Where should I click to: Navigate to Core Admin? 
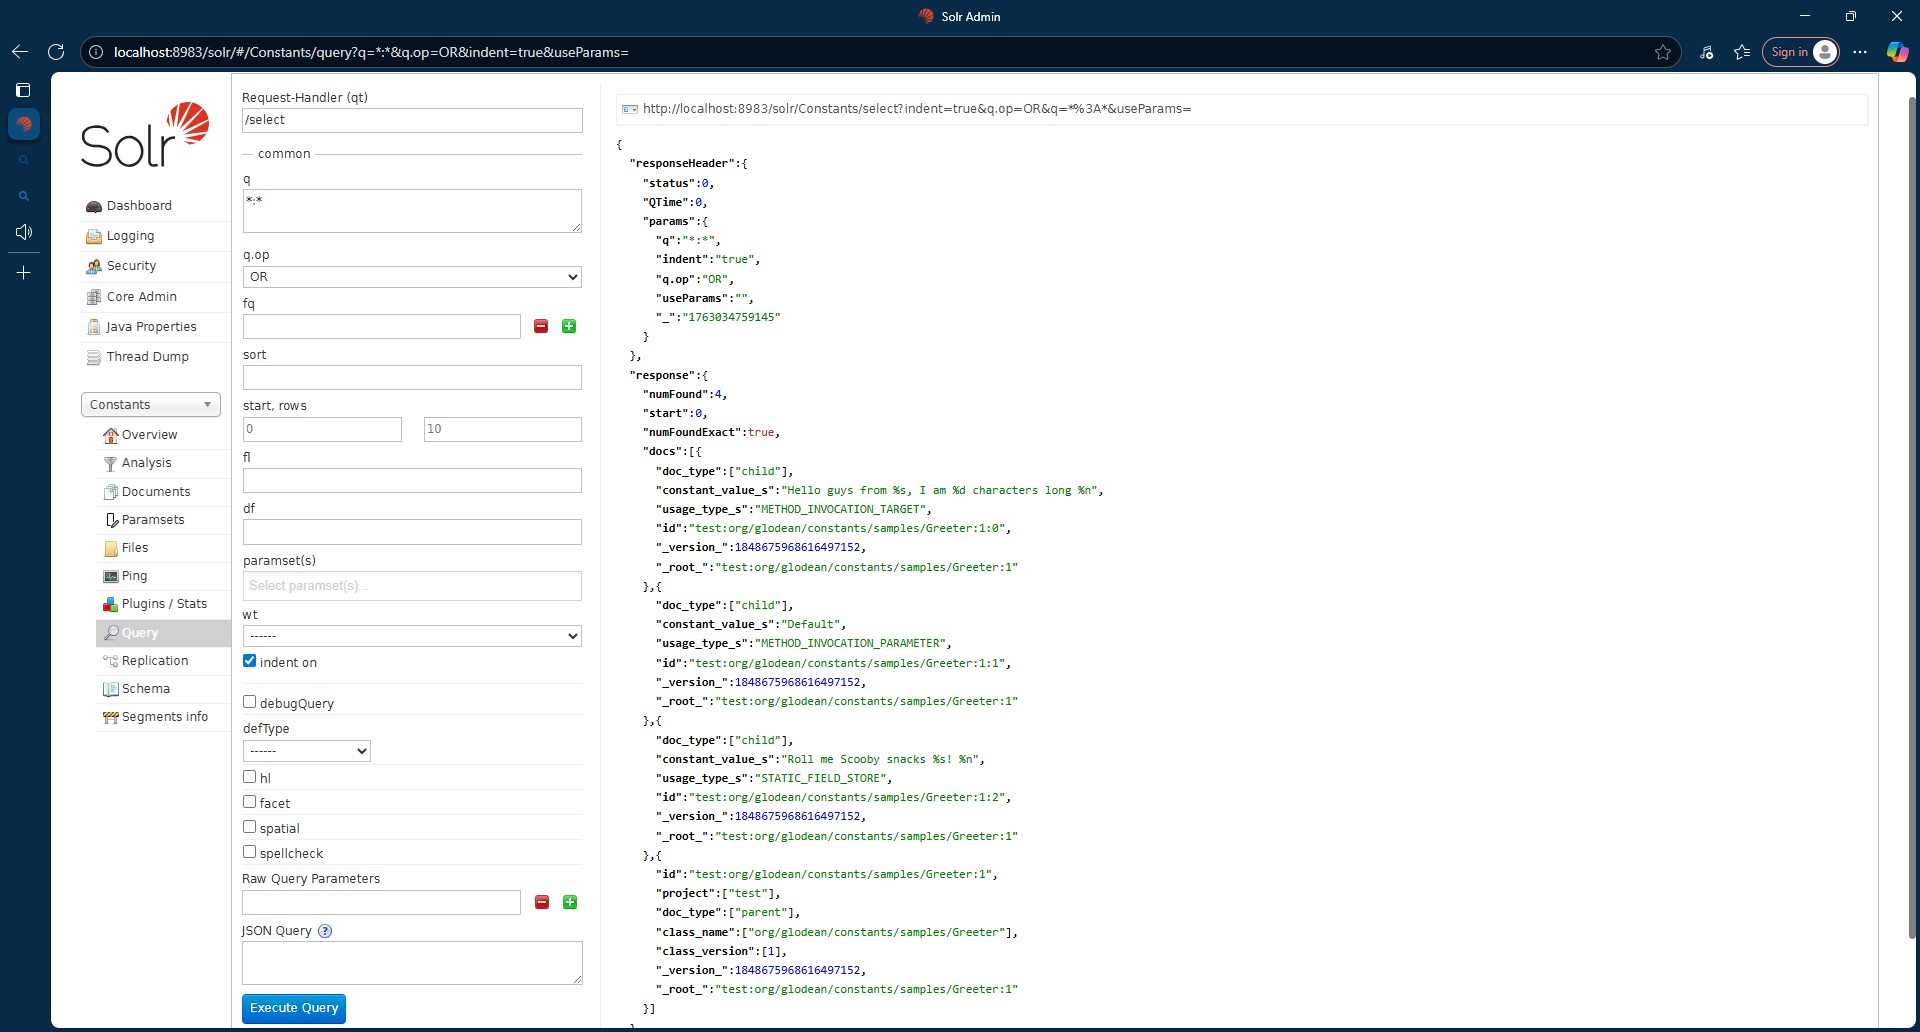click(142, 296)
